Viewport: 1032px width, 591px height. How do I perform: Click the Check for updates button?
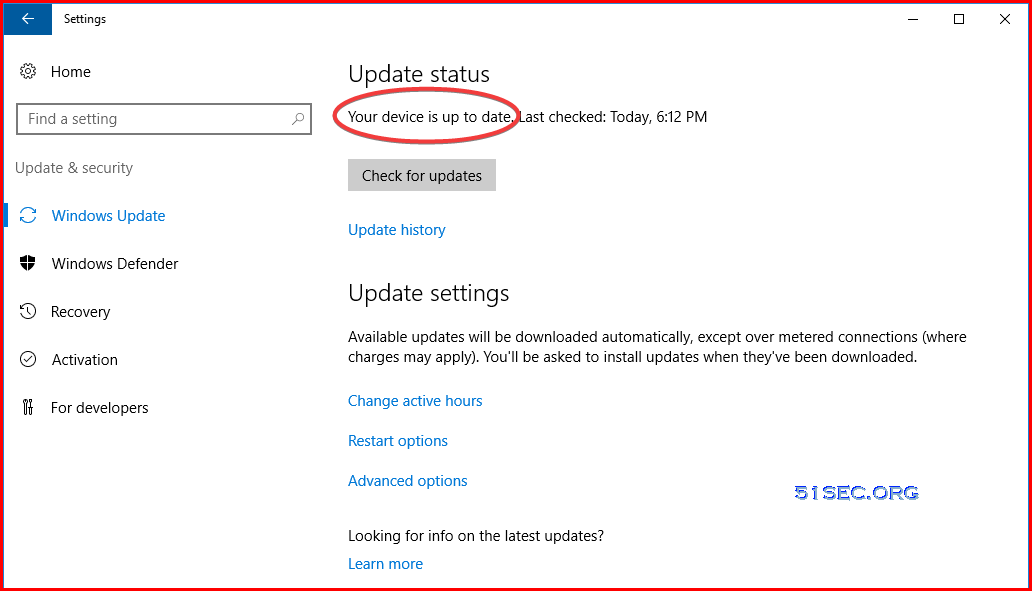[x=422, y=176]
